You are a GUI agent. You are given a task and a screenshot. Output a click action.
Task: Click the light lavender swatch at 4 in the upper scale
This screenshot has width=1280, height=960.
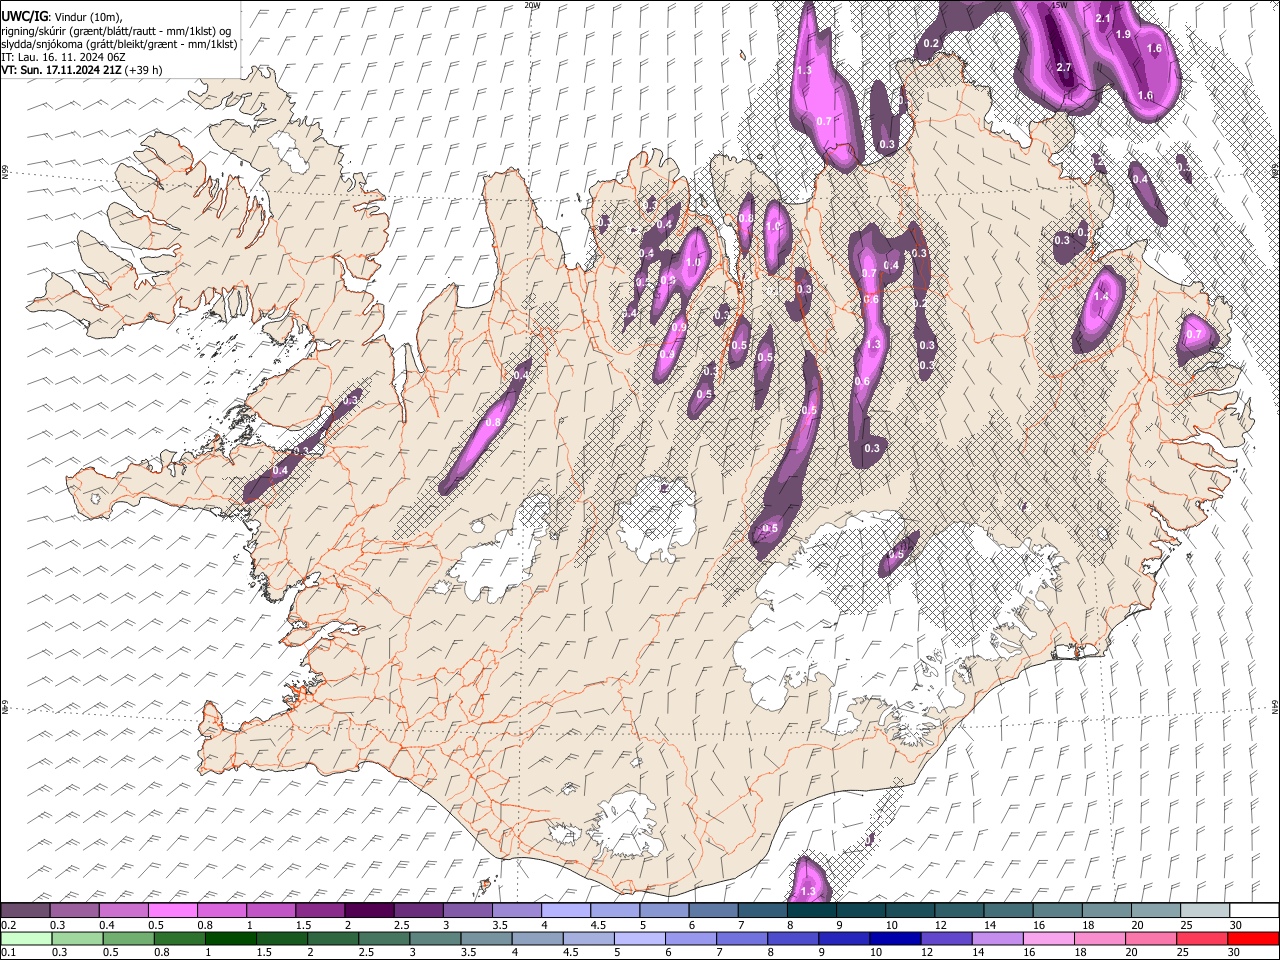point(566,910)
